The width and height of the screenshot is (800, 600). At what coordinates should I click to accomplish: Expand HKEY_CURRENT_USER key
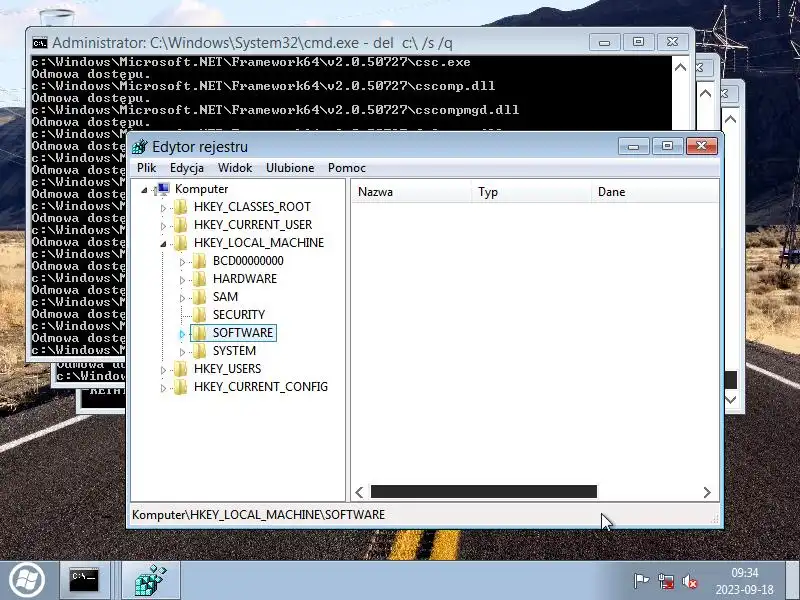(x=163, y=226)
